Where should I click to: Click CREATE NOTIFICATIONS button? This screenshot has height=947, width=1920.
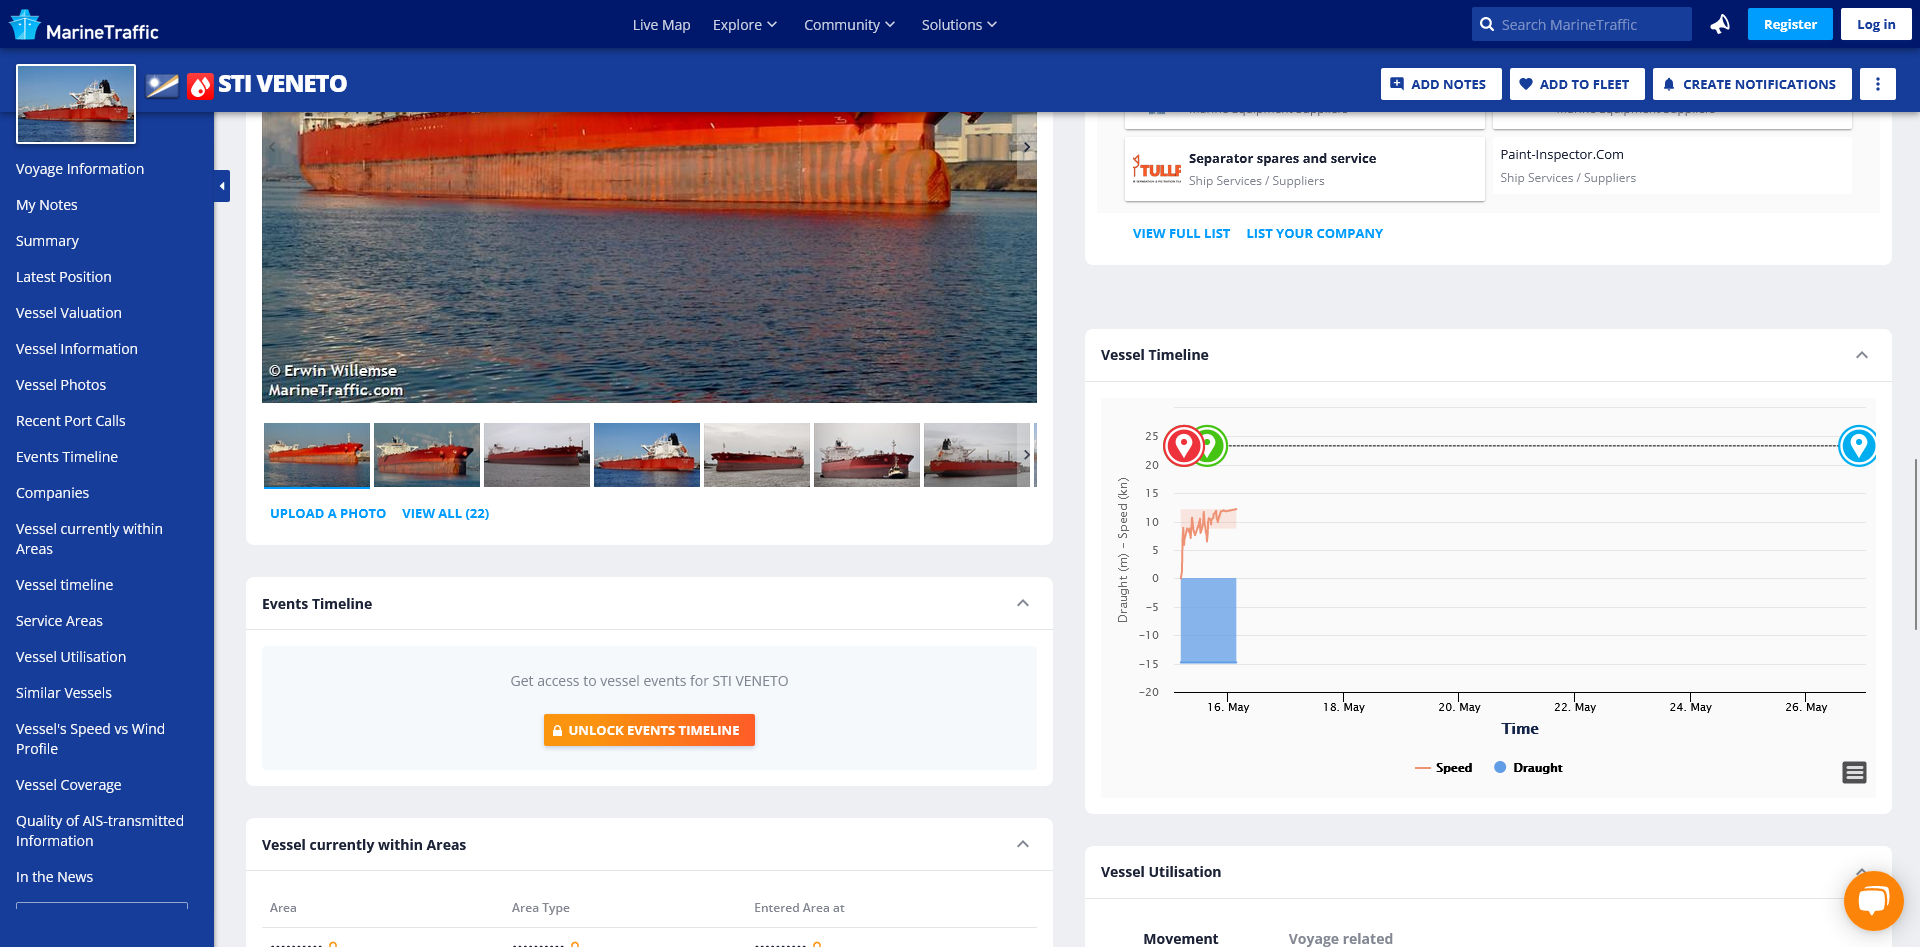click(x=1752, y=84)
